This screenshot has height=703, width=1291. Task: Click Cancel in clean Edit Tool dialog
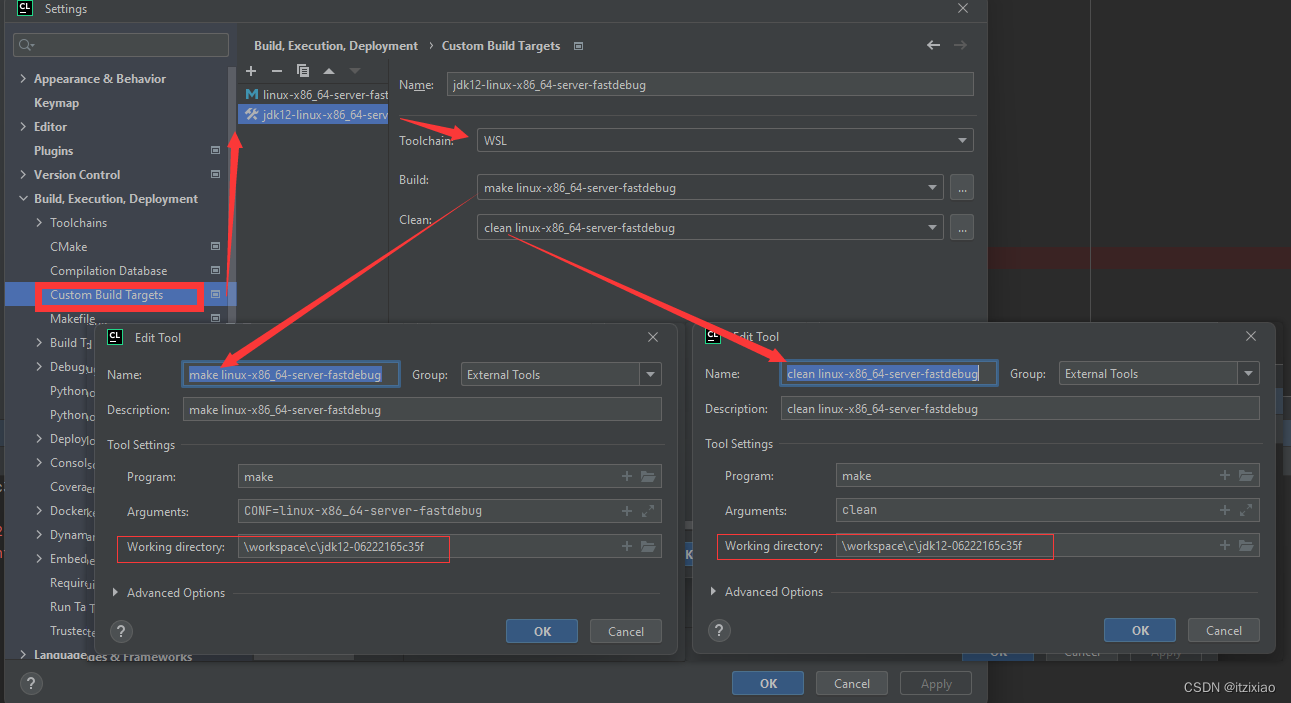point(1224,630)
